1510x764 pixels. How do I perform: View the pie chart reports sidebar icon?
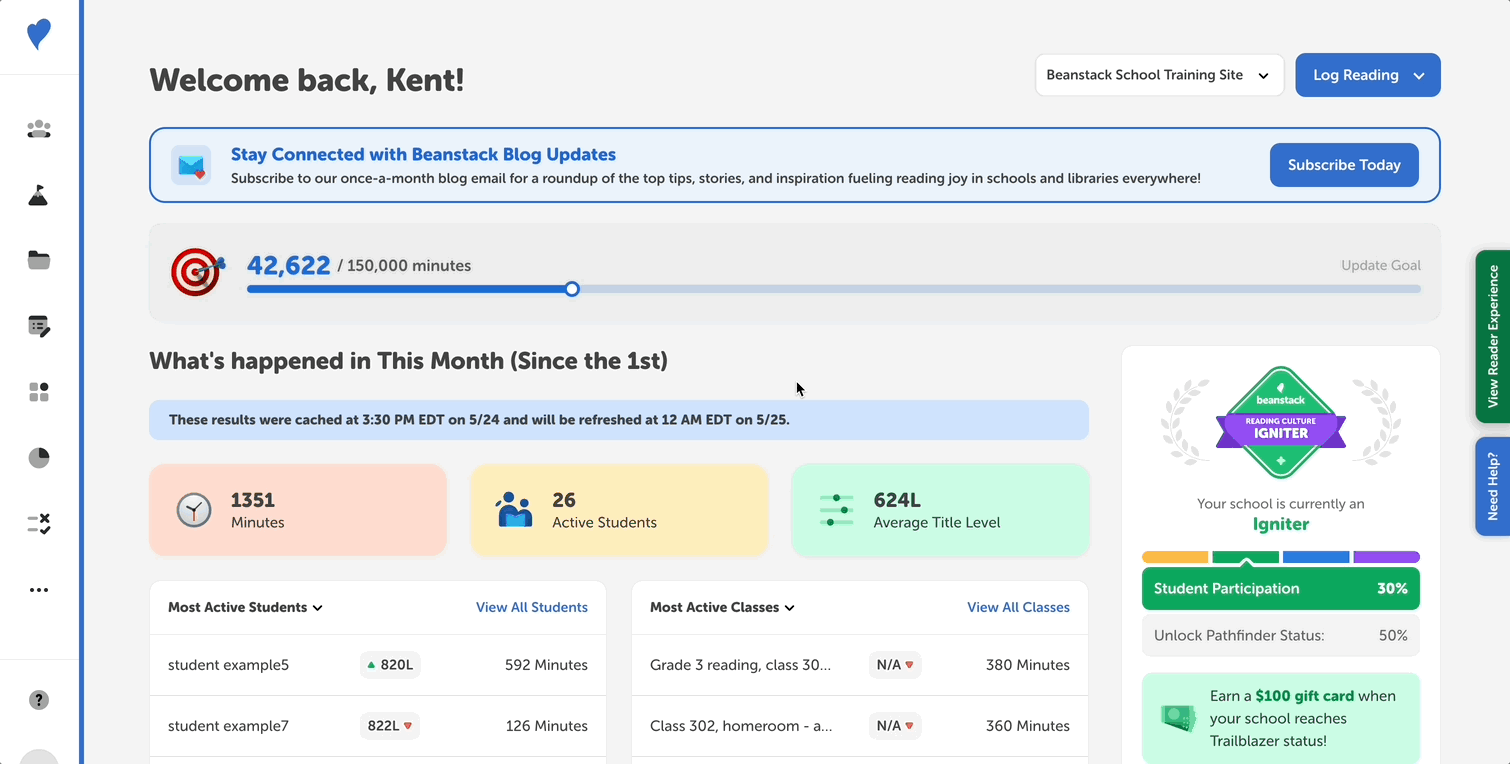[38, 457]
